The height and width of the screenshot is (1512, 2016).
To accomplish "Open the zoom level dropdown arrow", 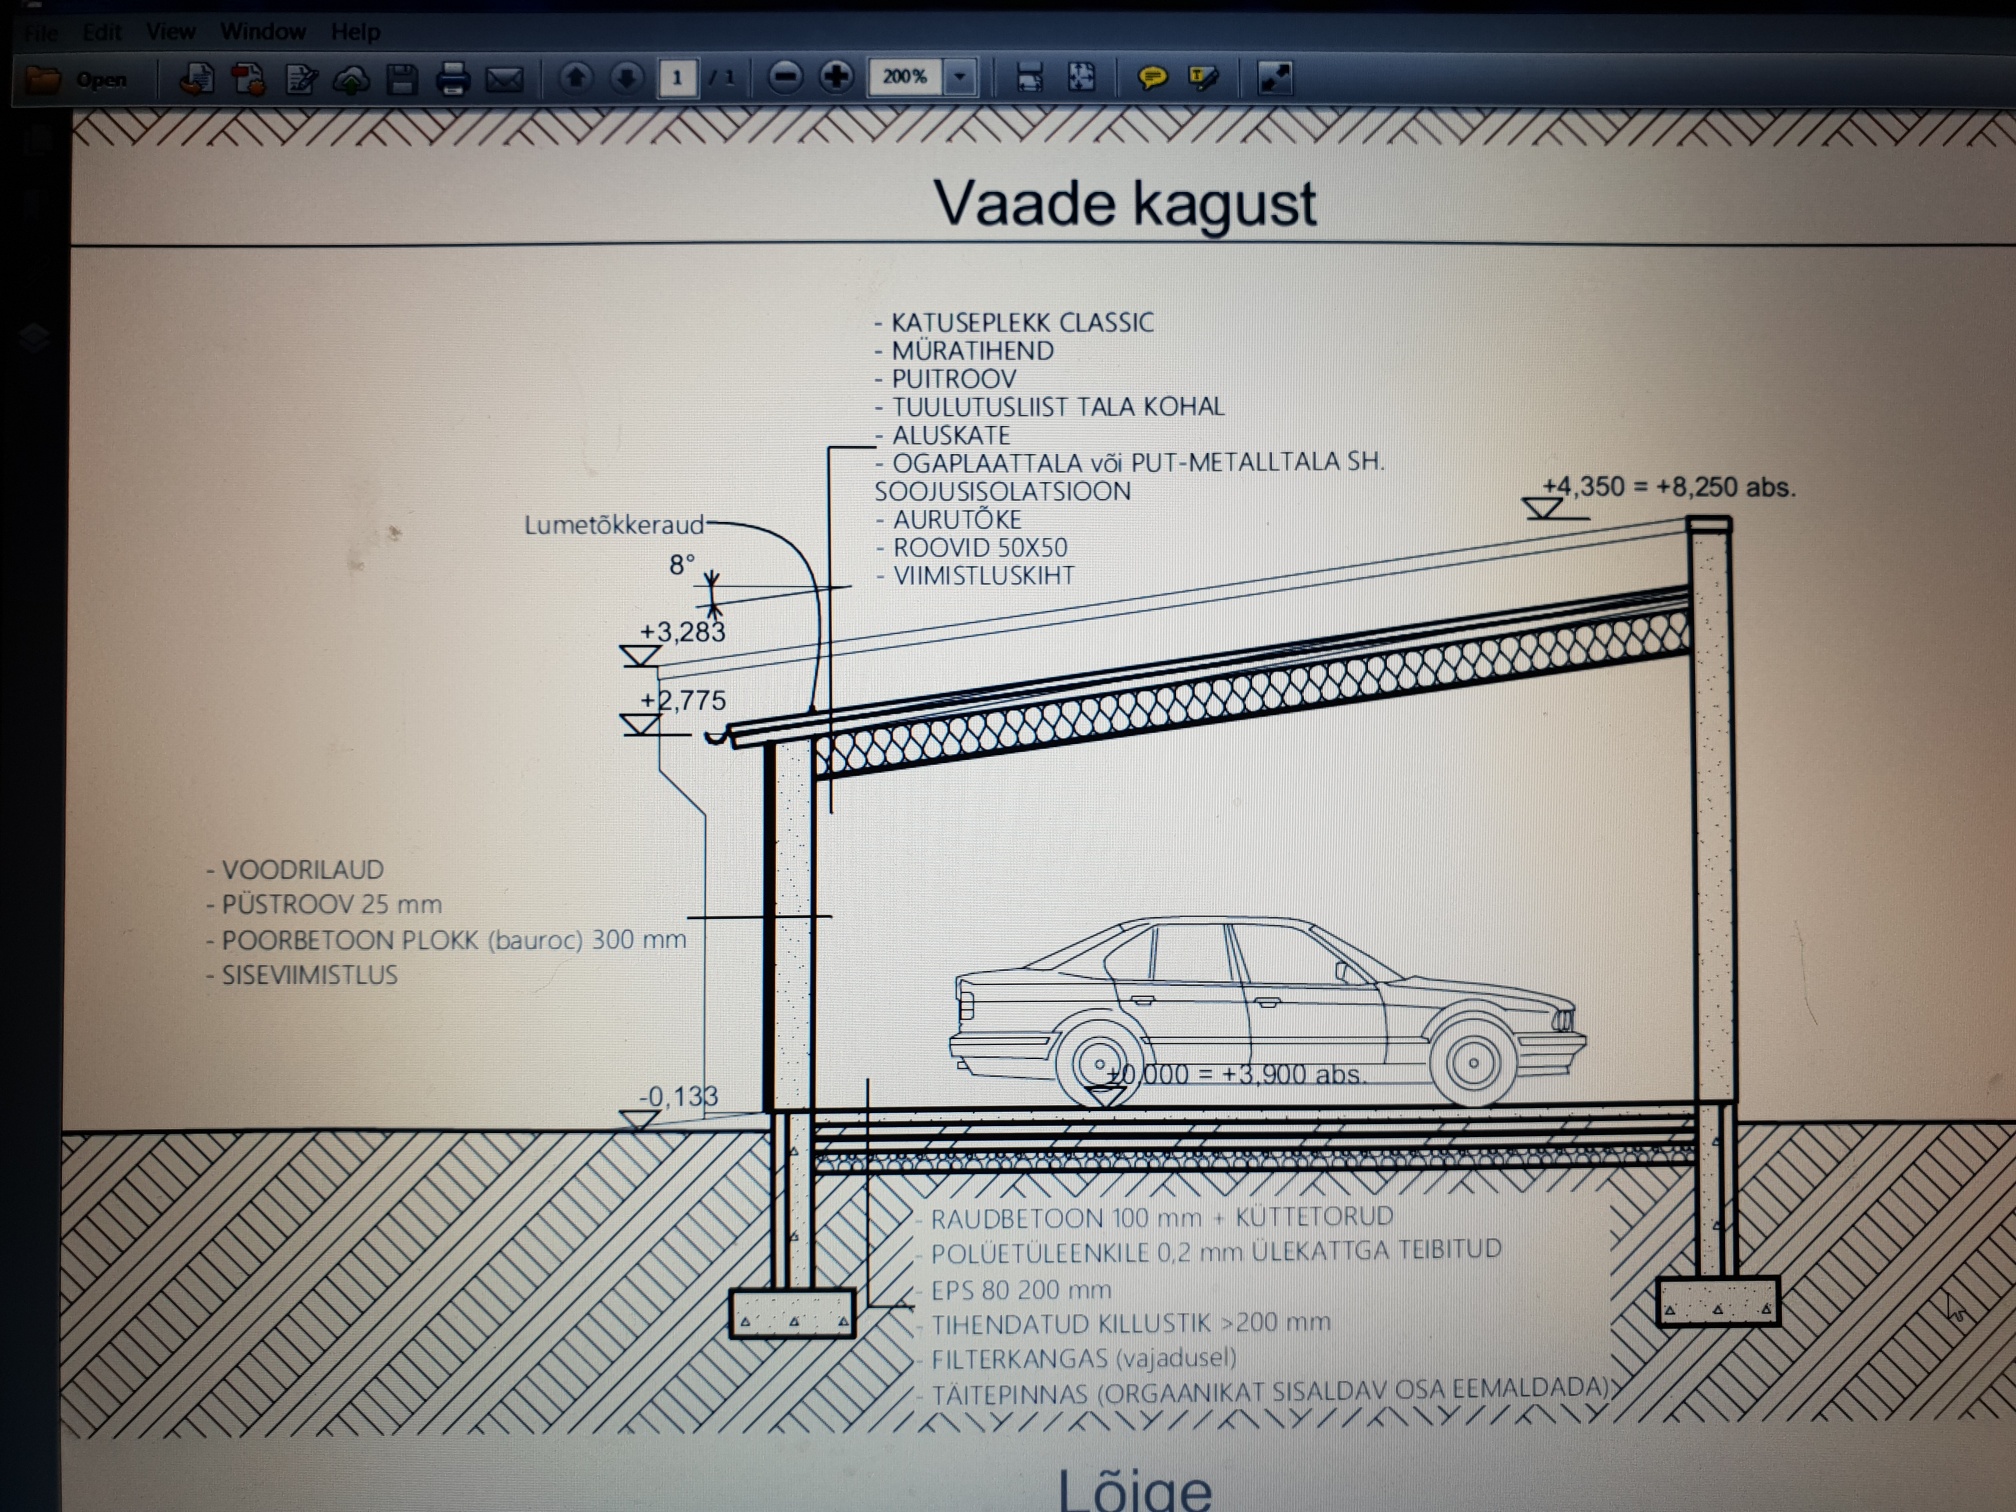I will tap(960, 77).
